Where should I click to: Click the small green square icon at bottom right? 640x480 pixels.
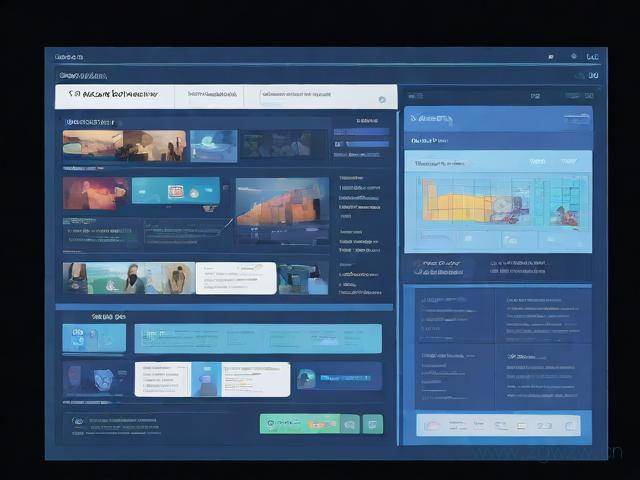click(372, 424)
